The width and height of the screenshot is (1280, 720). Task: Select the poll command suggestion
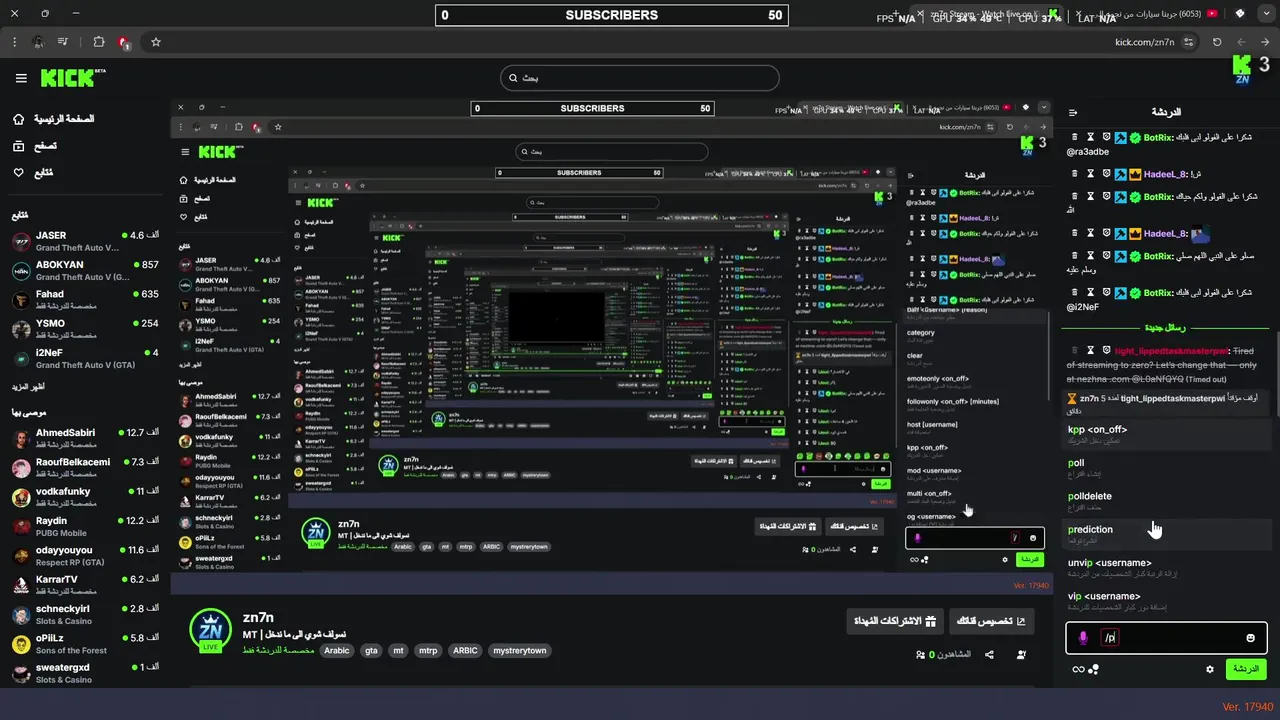pos(1168,467)
